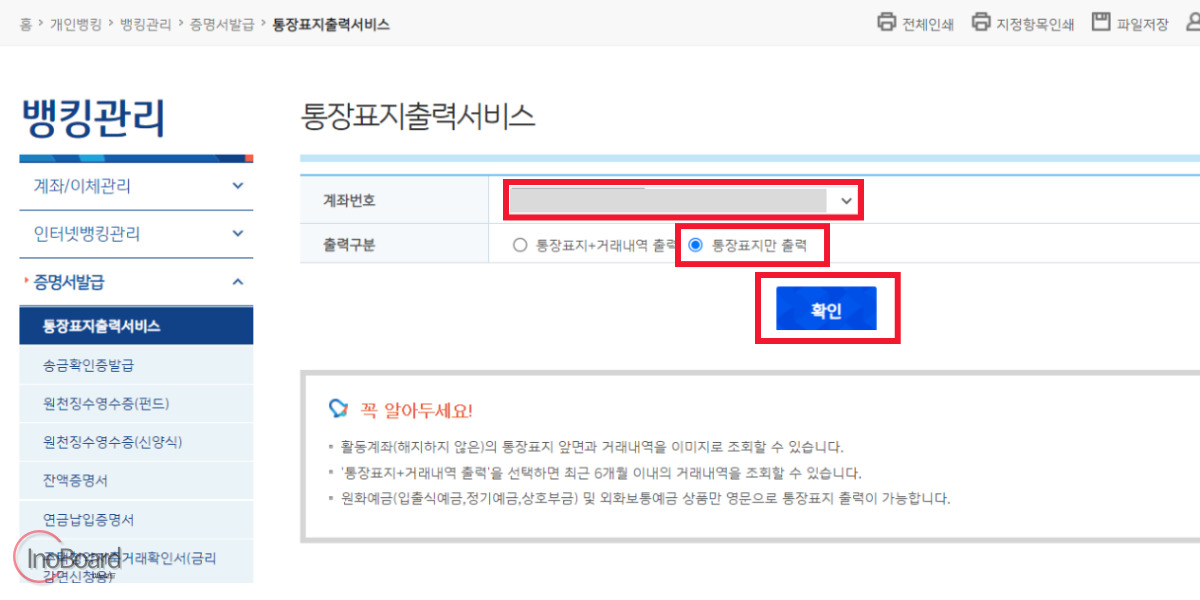The image size is (1200, 600).
Task: Go to 증명서발급 breadcrumb link
Action: click(222, 24)
